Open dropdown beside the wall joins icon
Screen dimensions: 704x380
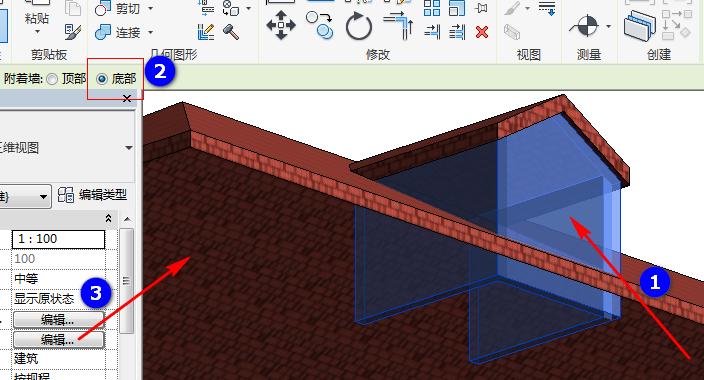point(248,9)
